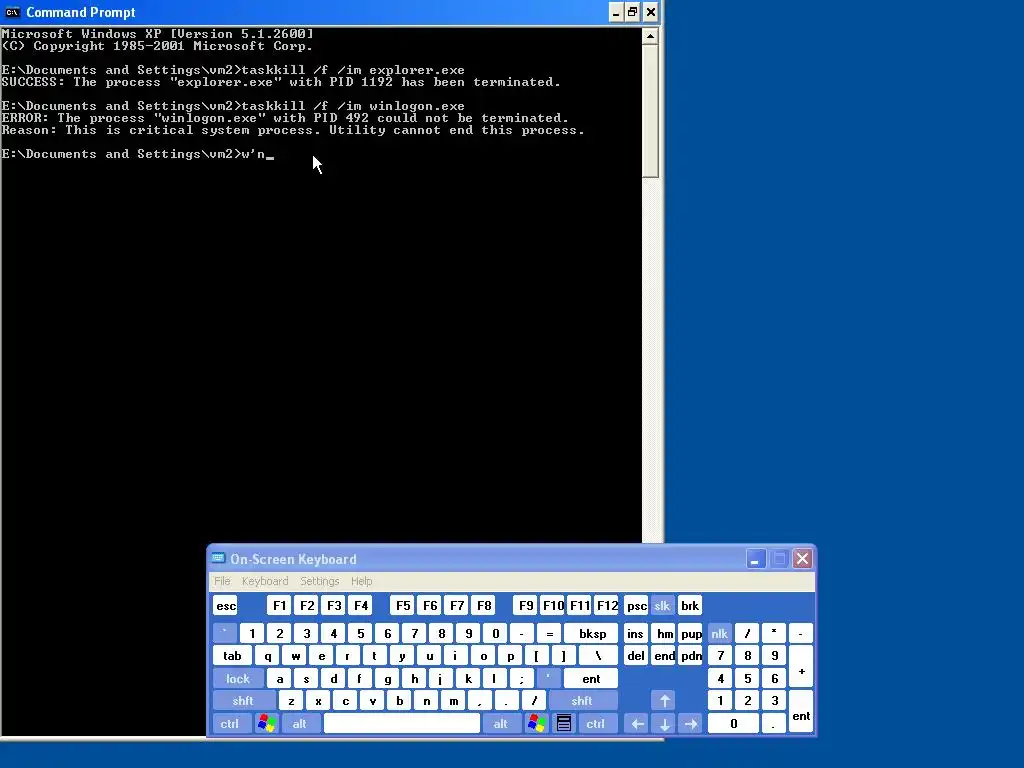The height and width of the screenshot is (768, 1024).
Task: Close the On-Screen Keyboard window
Action: click(803, 558)
